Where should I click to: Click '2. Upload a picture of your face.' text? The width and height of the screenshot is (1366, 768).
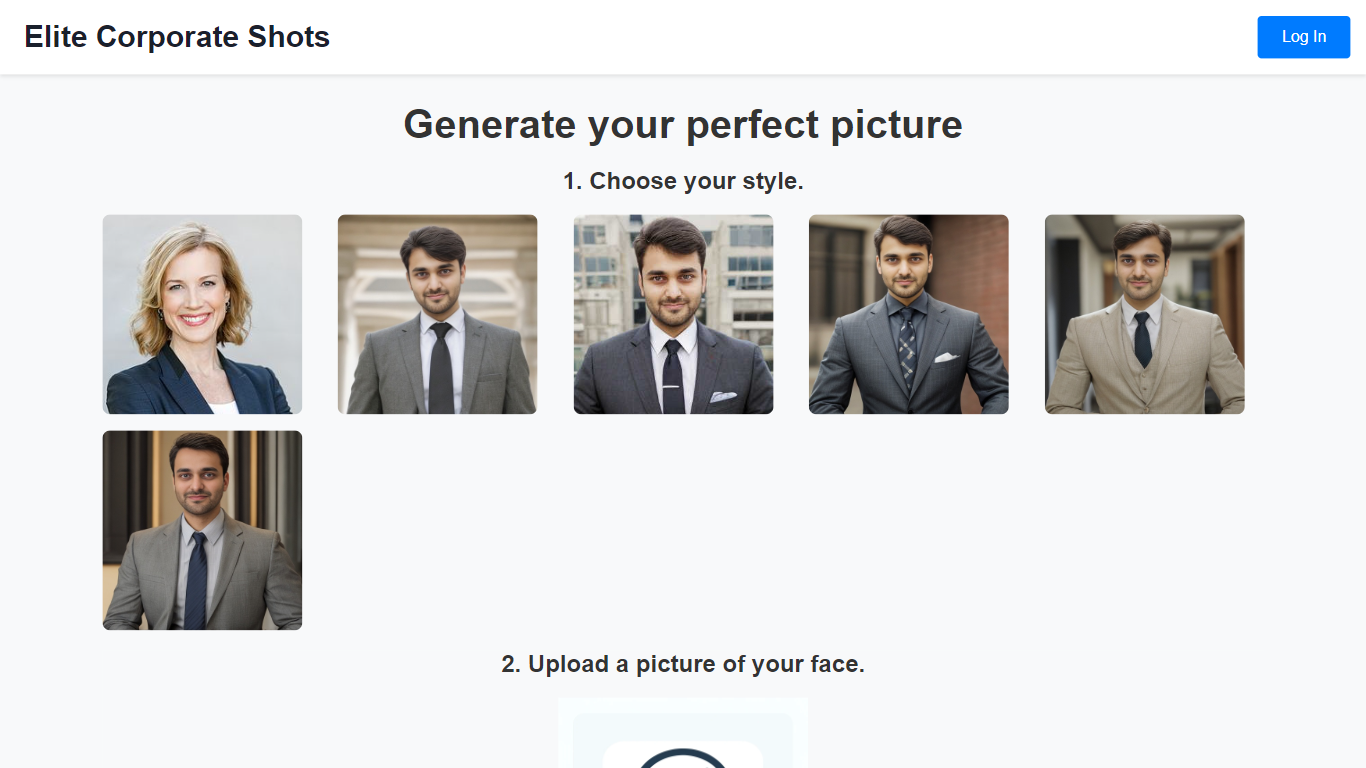pyautogui.click(x=683, y=664)
